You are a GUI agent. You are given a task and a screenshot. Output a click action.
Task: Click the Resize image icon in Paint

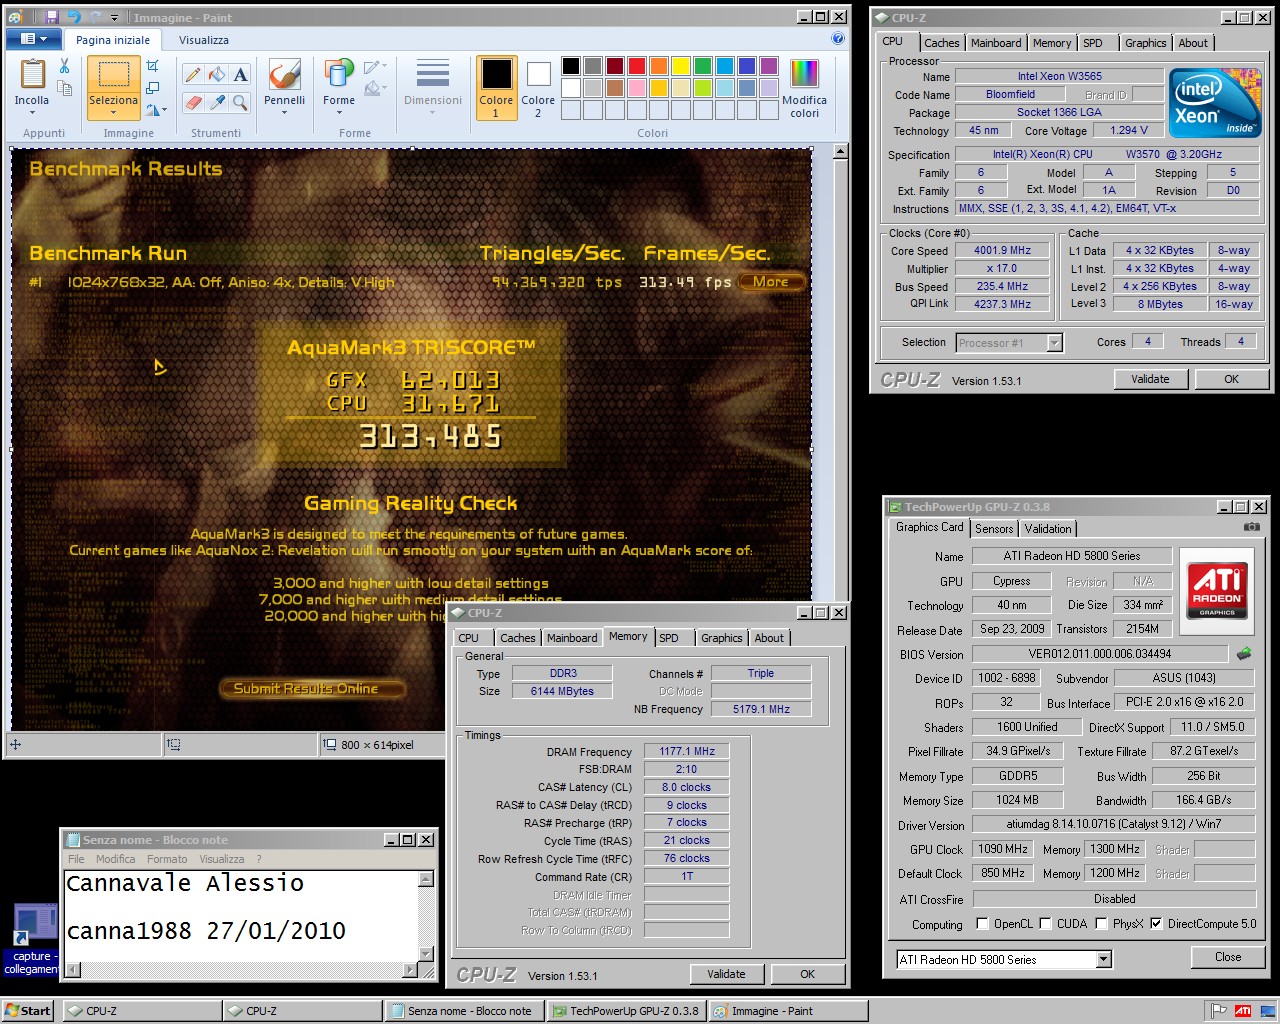pyautogui.click(x=152, y=88)
